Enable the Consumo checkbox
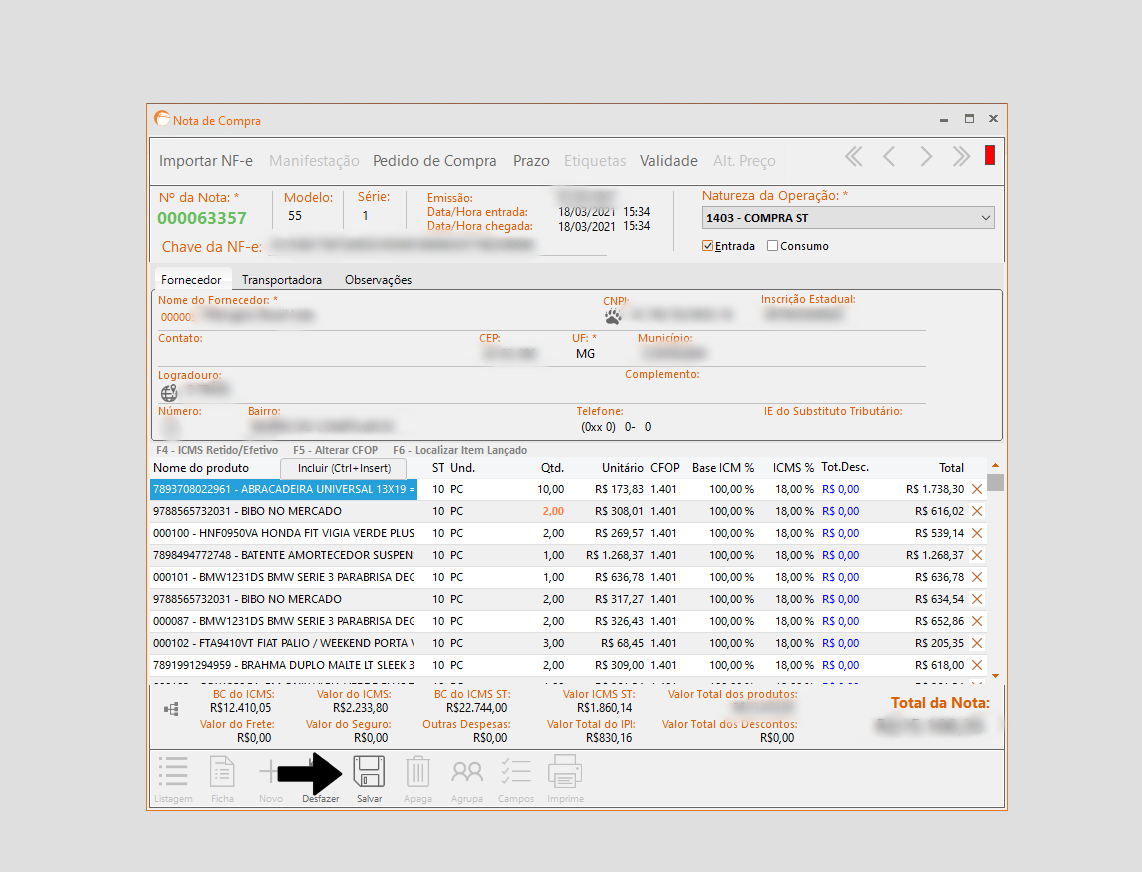This screenshot has width=1142, height=872. (x=772, y=246)
